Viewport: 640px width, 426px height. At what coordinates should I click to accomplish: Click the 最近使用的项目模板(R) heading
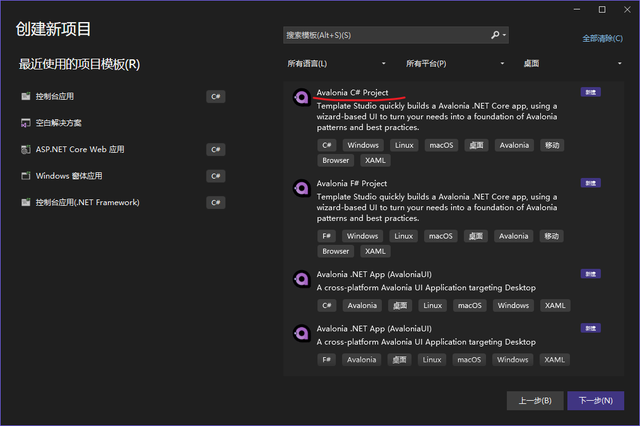pyautogui.click(x=79, y=64)
